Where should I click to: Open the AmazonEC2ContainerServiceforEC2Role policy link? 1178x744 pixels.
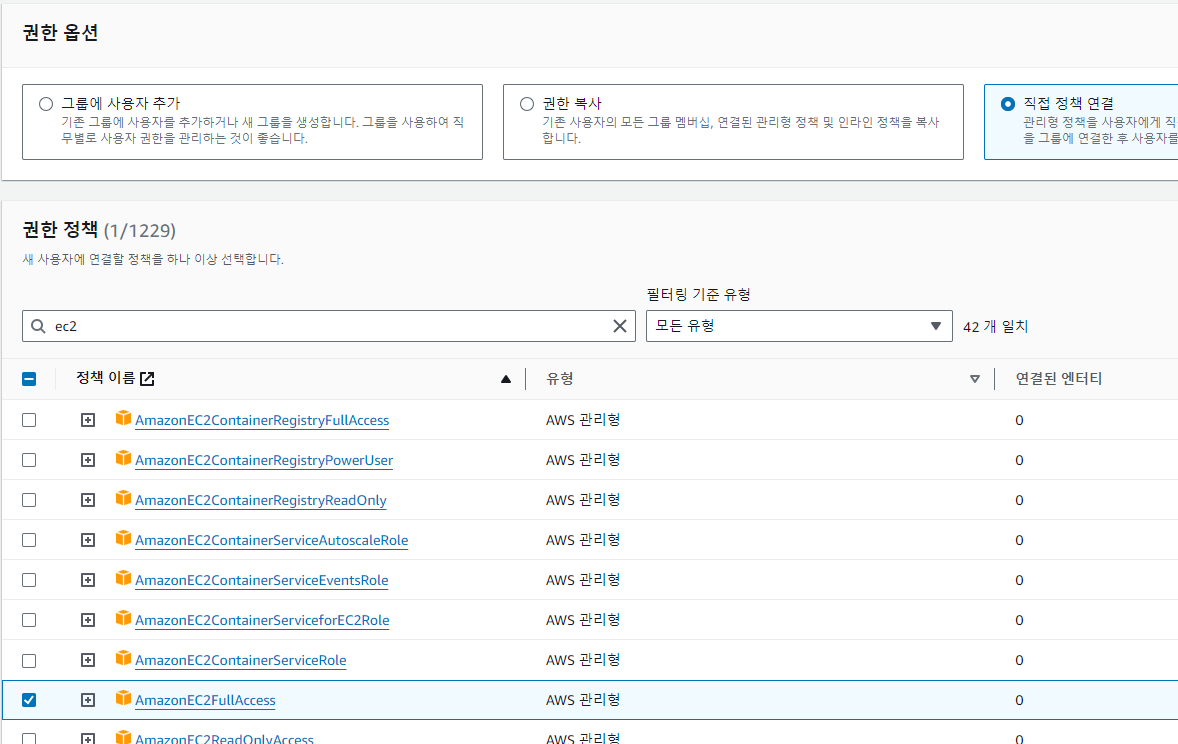point(262,620)
